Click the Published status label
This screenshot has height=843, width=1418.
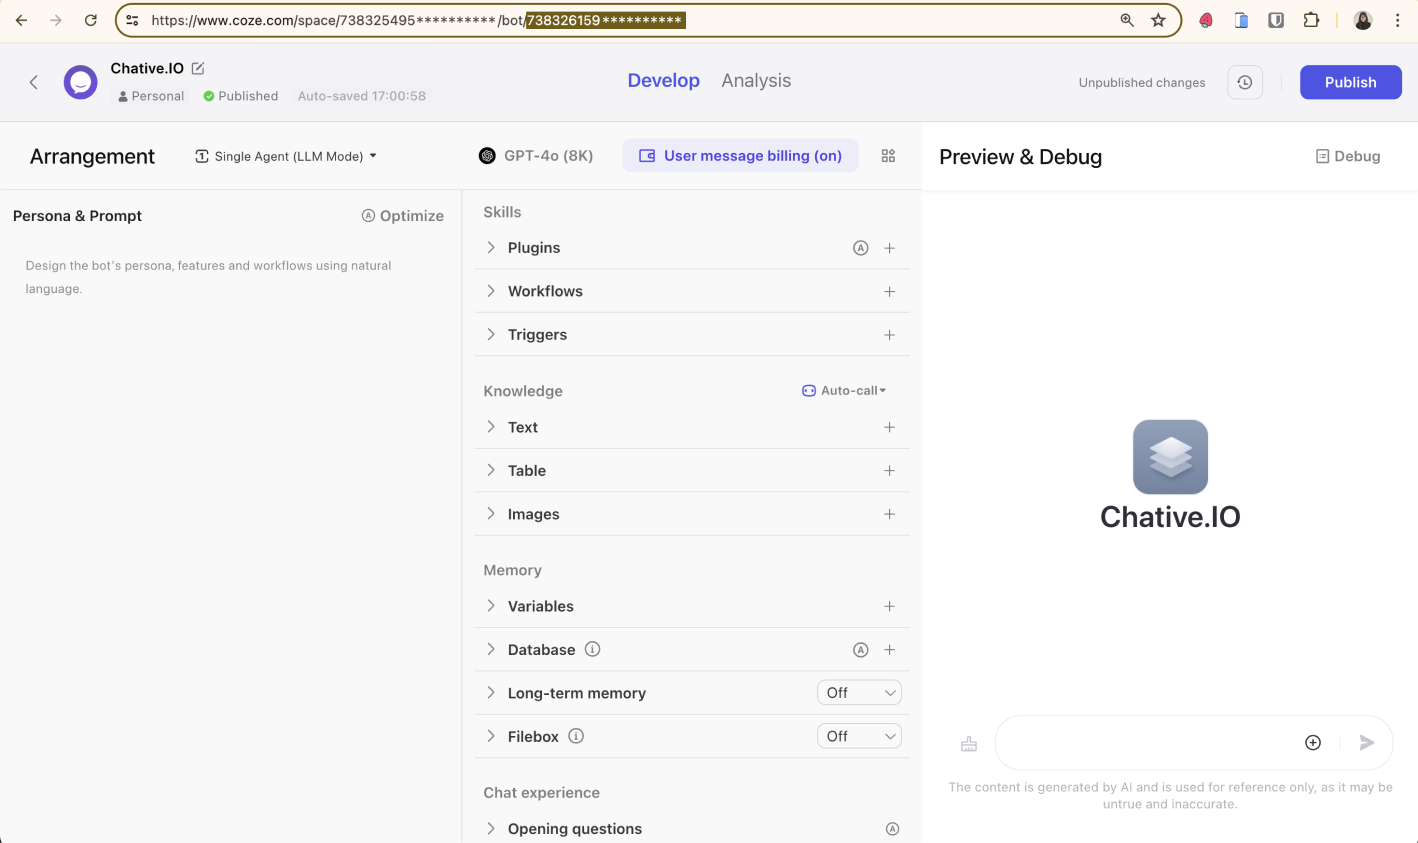[x=240, y=96]
